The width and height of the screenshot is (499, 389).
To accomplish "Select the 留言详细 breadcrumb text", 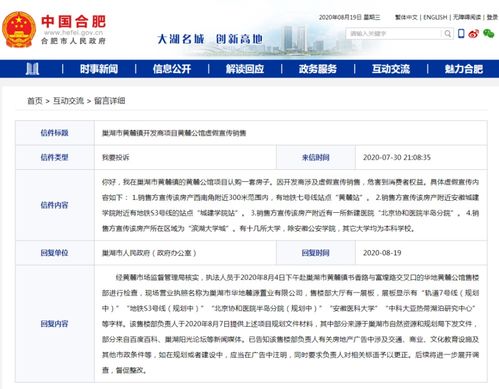I will [110, 101].
